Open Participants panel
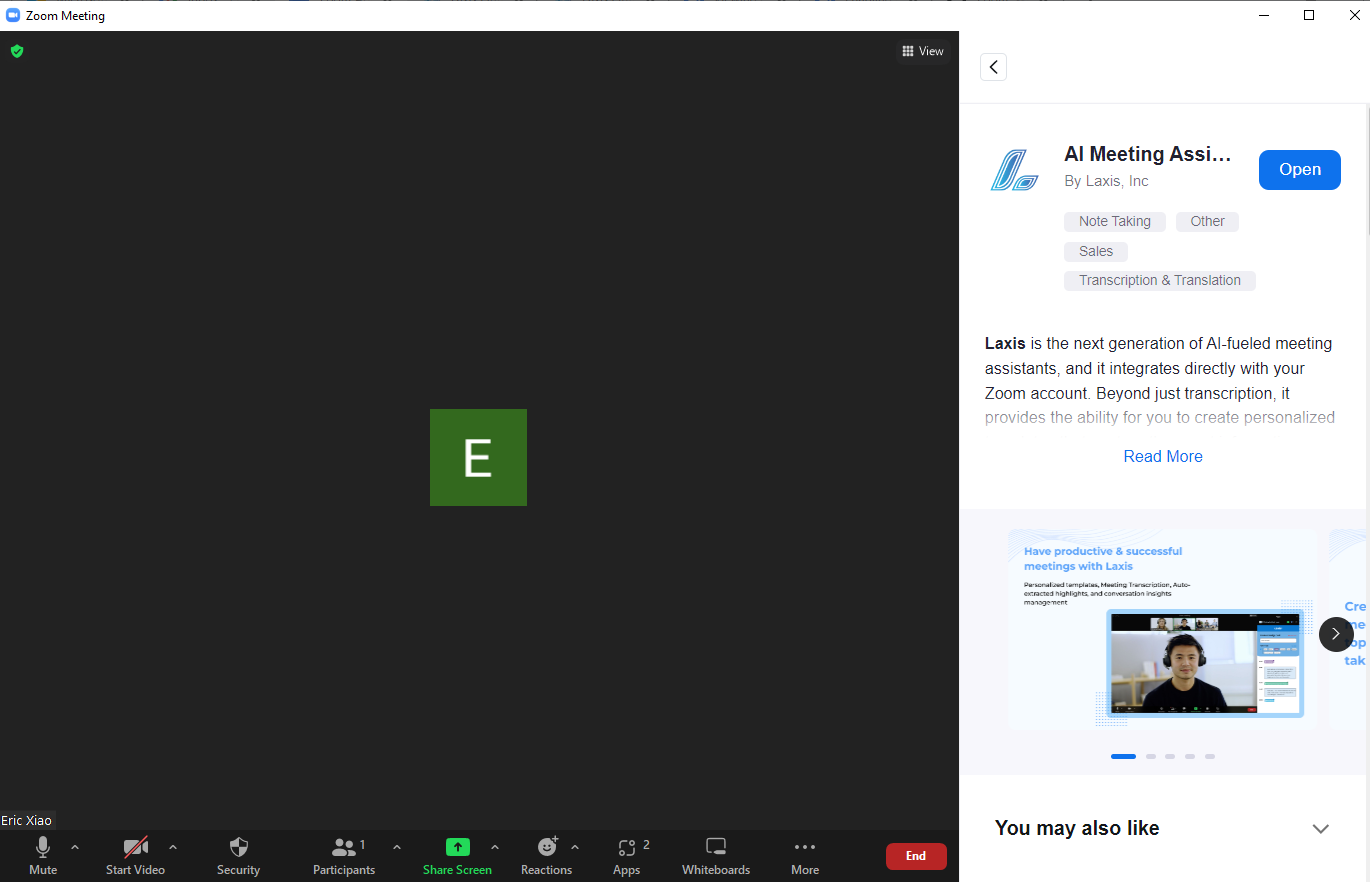This screenshot has width=1370, height=882. point(344,856)
